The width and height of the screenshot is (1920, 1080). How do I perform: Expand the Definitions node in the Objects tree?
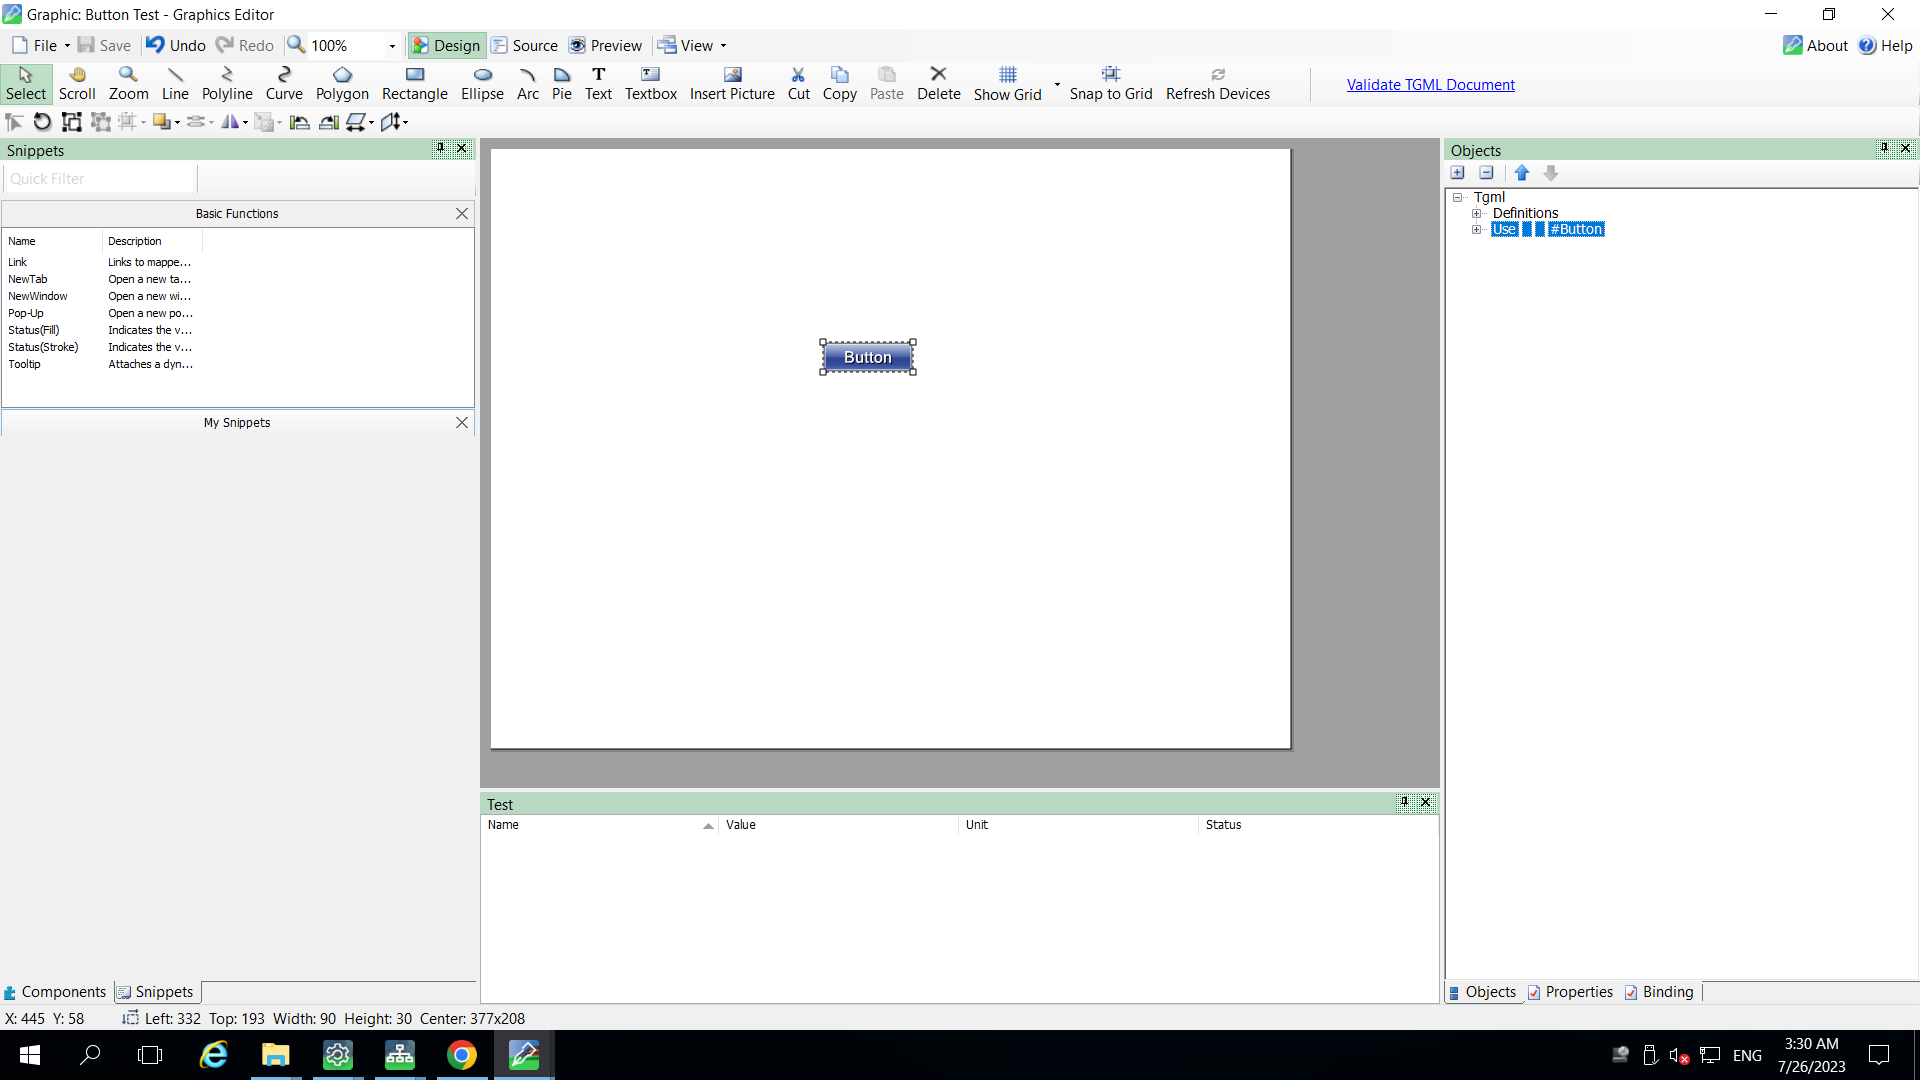pos(1479,212)
